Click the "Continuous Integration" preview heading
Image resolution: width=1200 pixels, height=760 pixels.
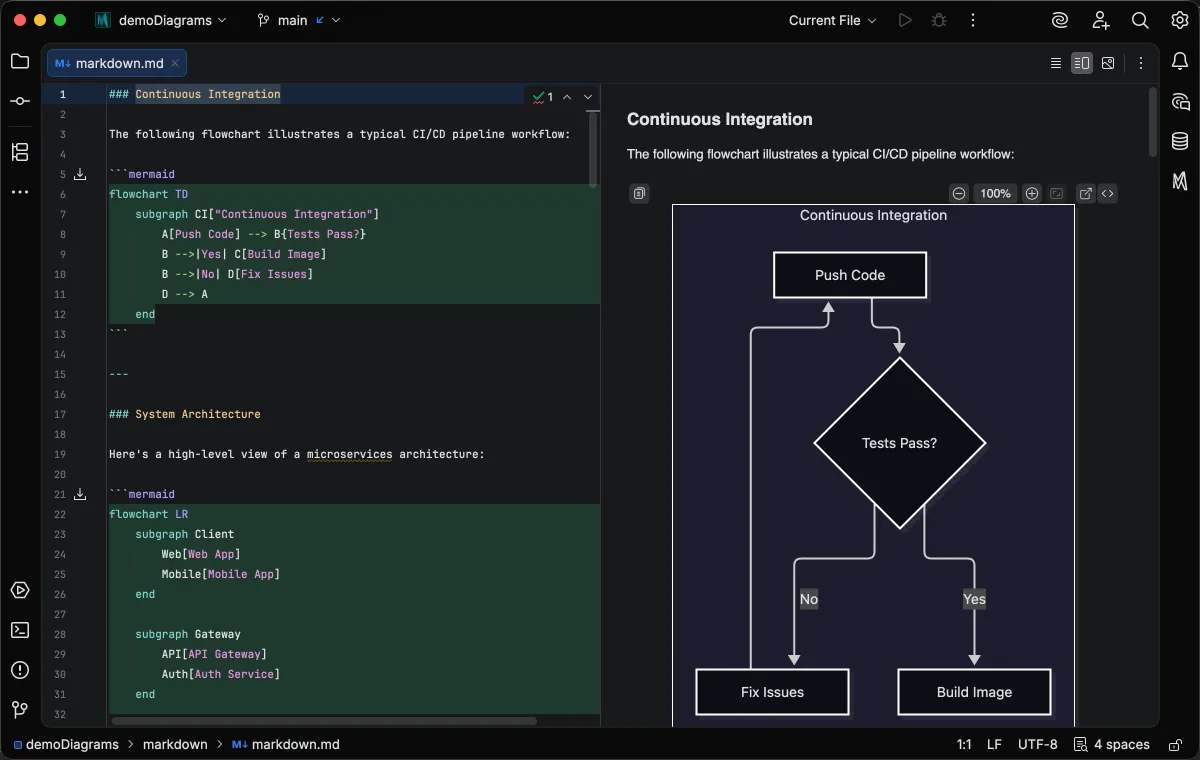tap(719, 119)
